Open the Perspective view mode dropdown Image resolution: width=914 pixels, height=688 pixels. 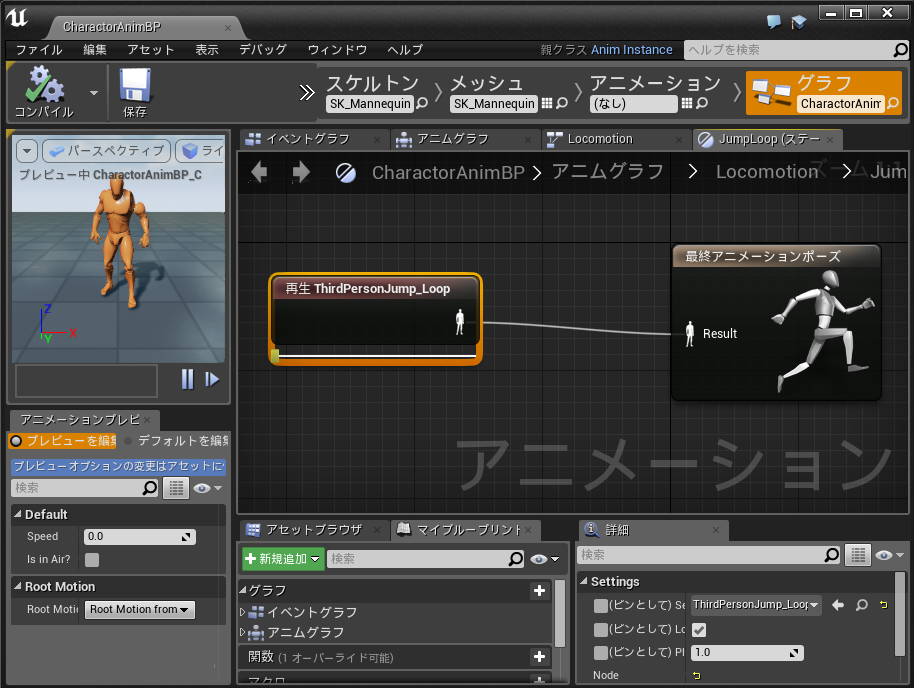107,151
